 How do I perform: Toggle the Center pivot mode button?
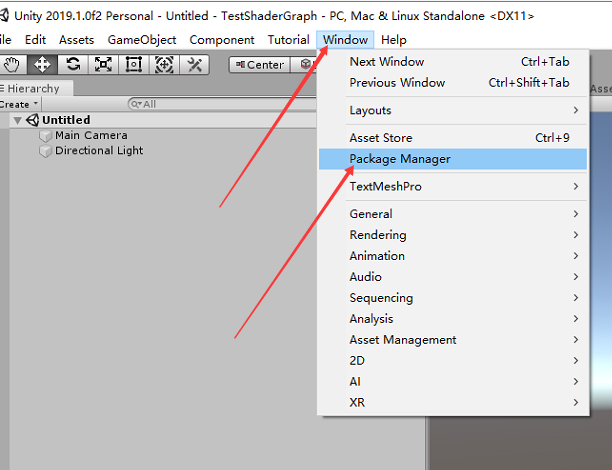(x=260, y=64)
